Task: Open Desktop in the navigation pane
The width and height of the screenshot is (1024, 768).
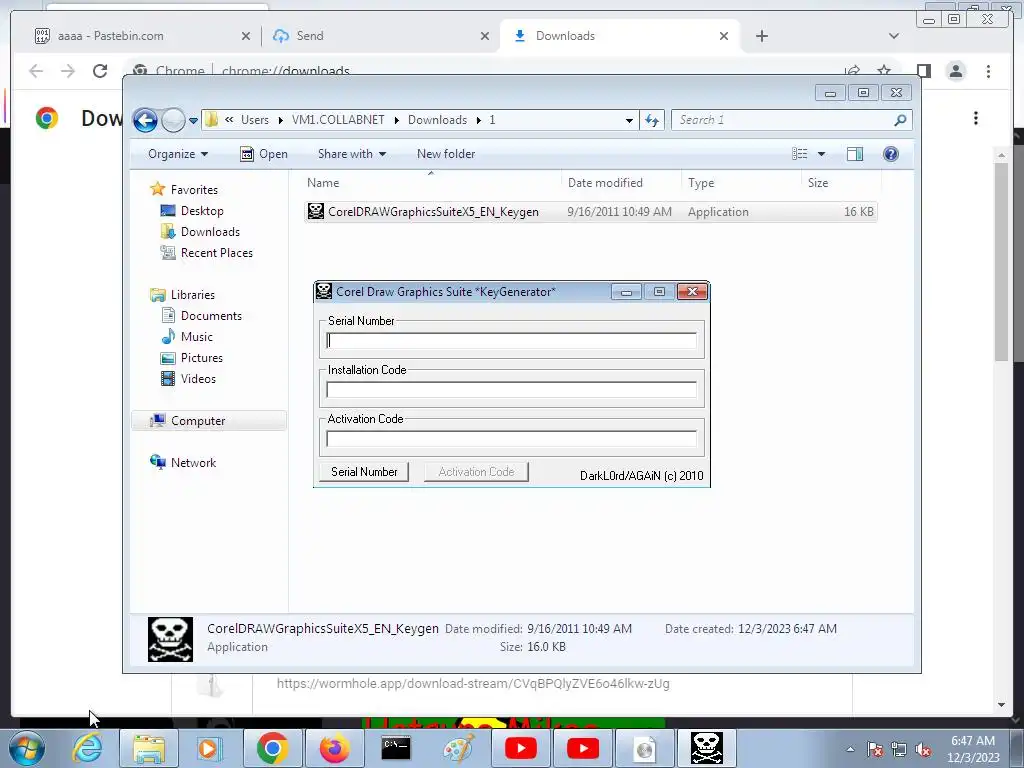Action: click(x=202, y=211)
